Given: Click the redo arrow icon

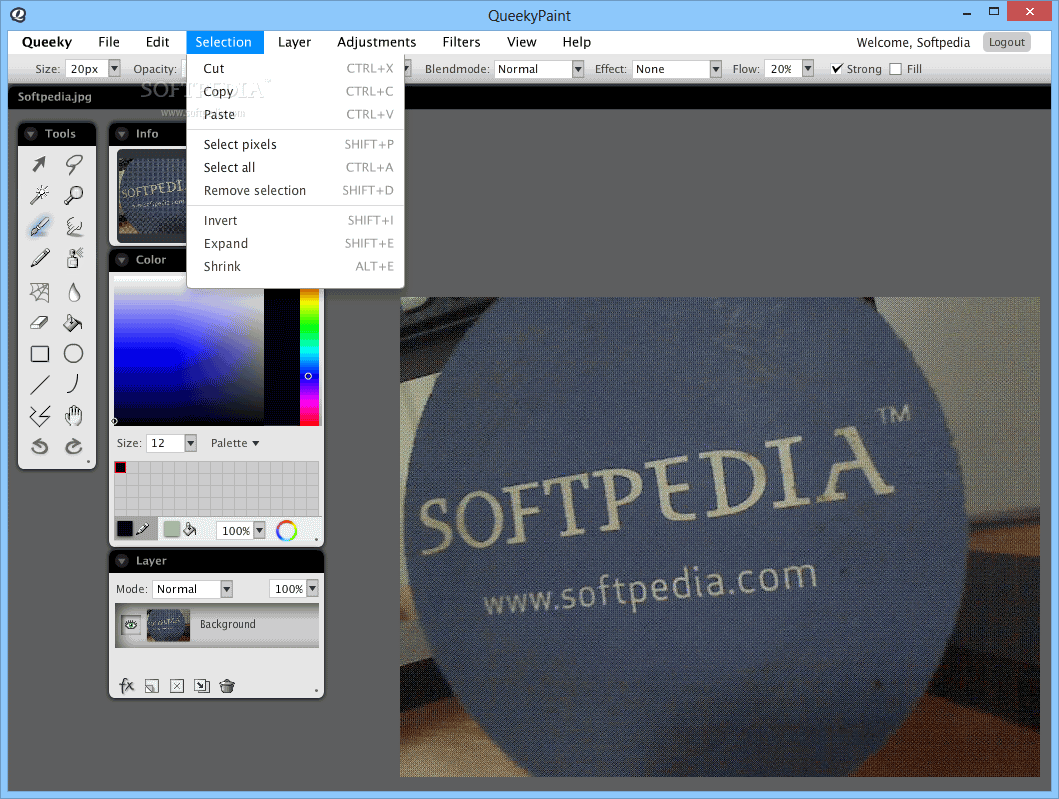Looking at the screenshot, I should pos(74,446).
